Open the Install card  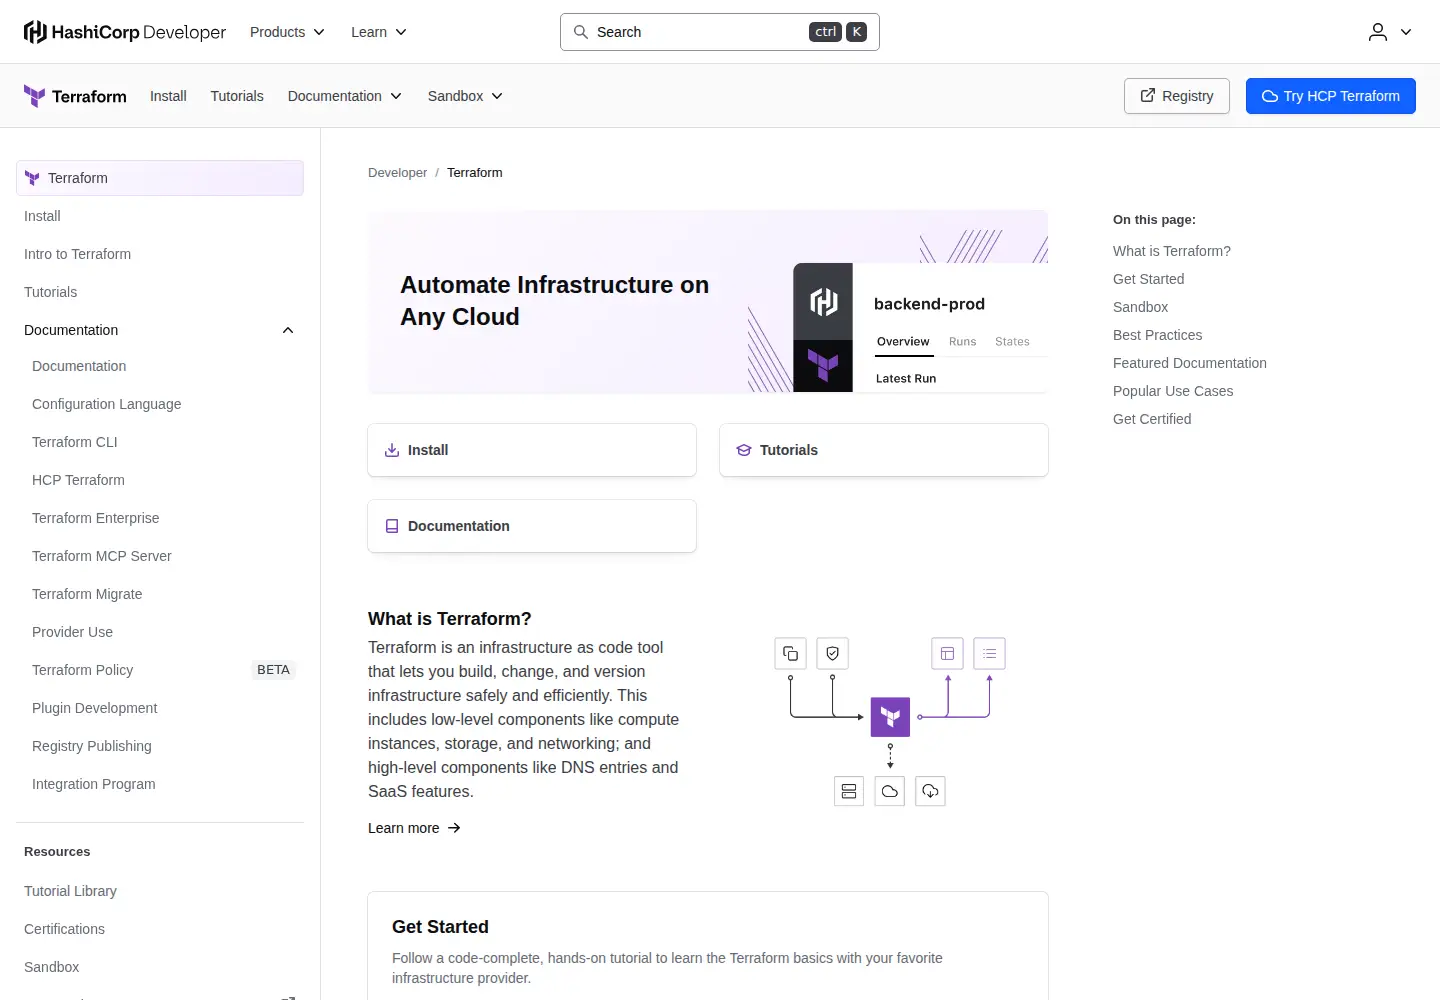pos(532,450)
